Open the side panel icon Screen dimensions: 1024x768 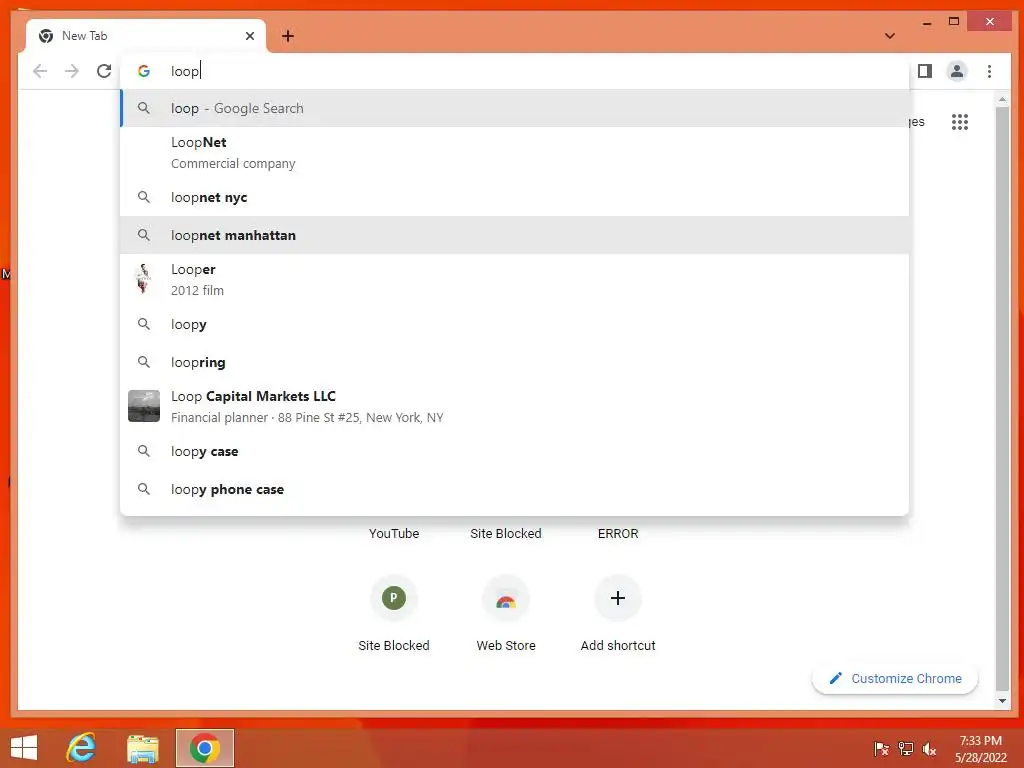point(925,71)
